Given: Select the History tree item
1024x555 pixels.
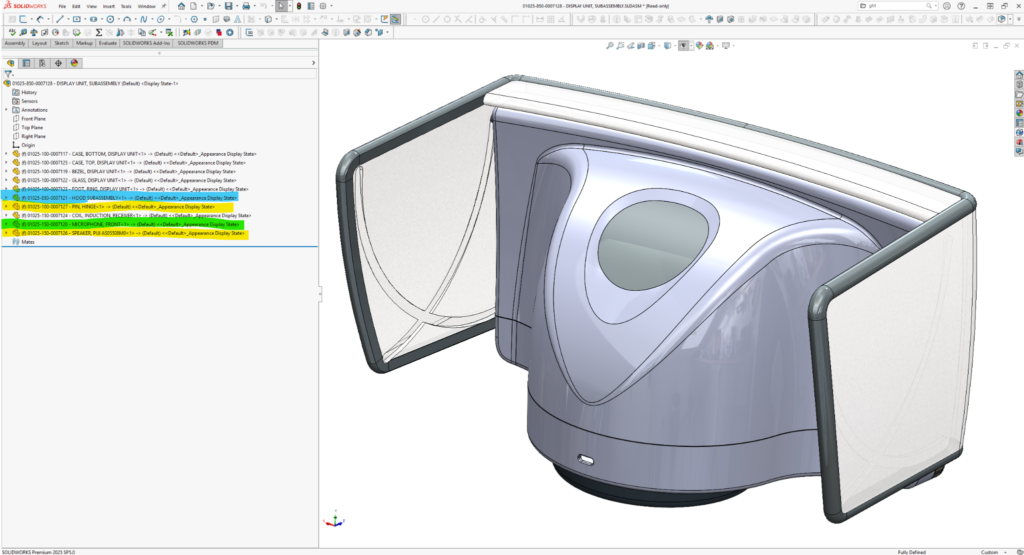Looking at the screenshot, I should pos(29,92).
